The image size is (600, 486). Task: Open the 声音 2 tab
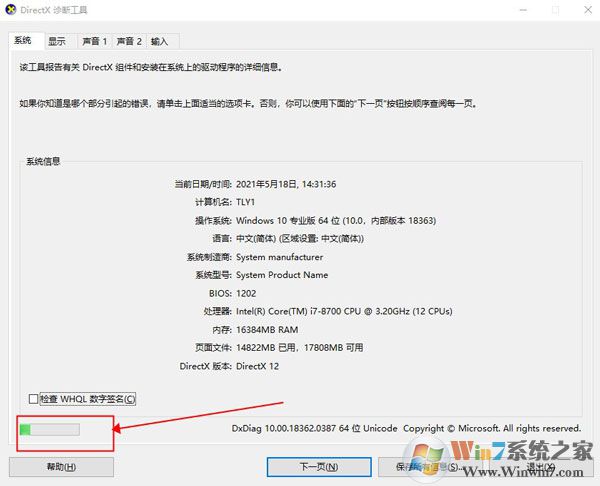(x=129, y=41)
